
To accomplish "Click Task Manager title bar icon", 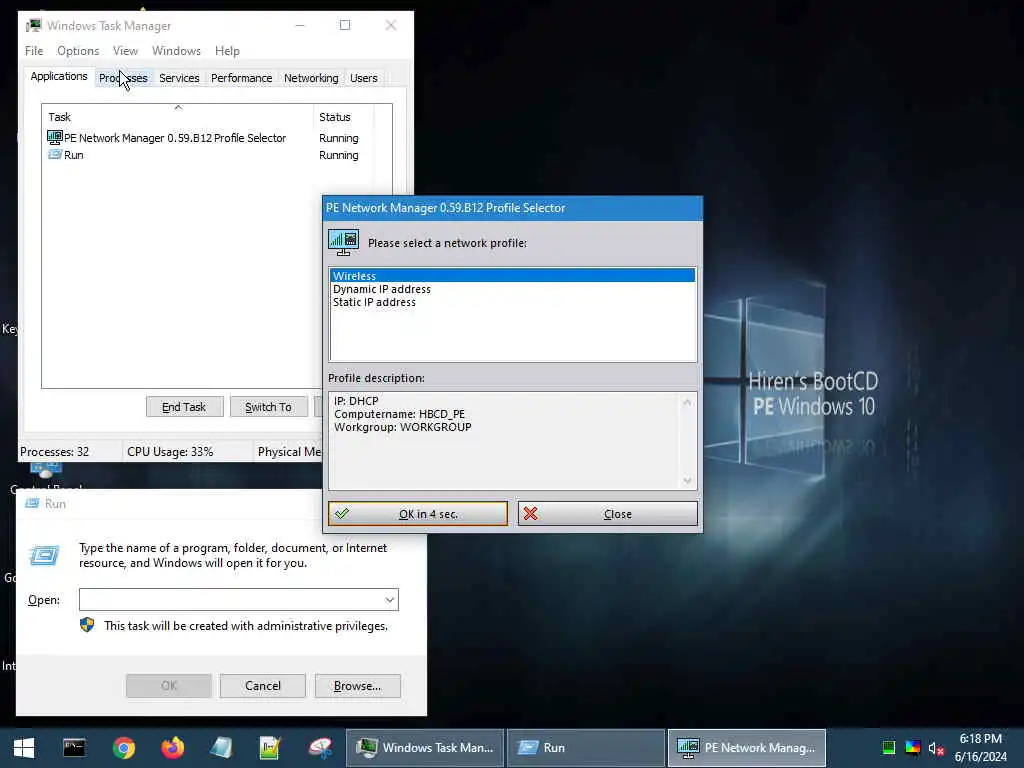I will click(x=33, y=25).
